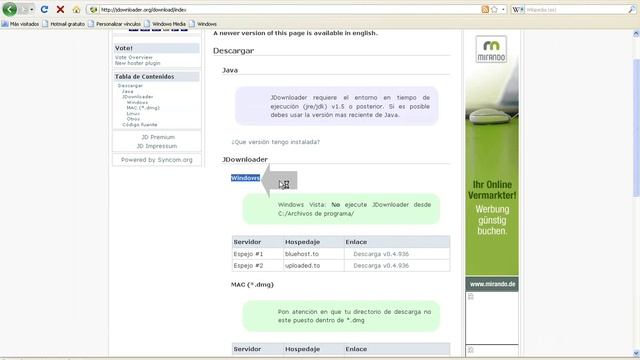Screen dimensions: 640x360
Task: Open the www.mirando.de ad link
Action: 492,284
